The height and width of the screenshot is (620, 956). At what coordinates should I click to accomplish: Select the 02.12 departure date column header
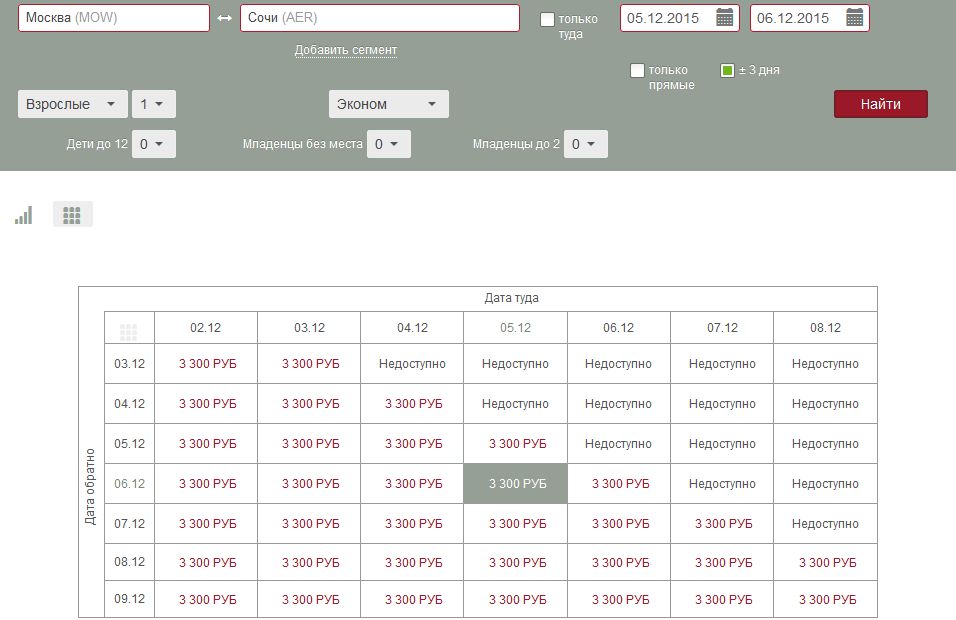(x=205, y=328)
